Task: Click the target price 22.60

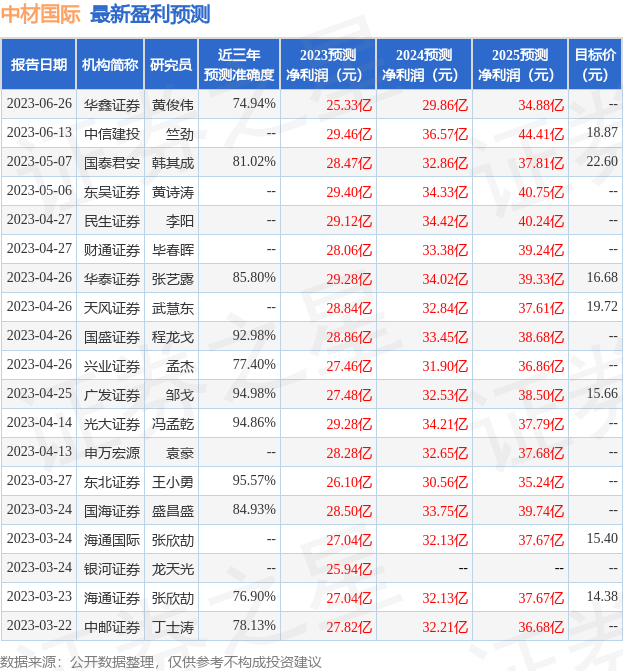Action: tap(602, 162)
